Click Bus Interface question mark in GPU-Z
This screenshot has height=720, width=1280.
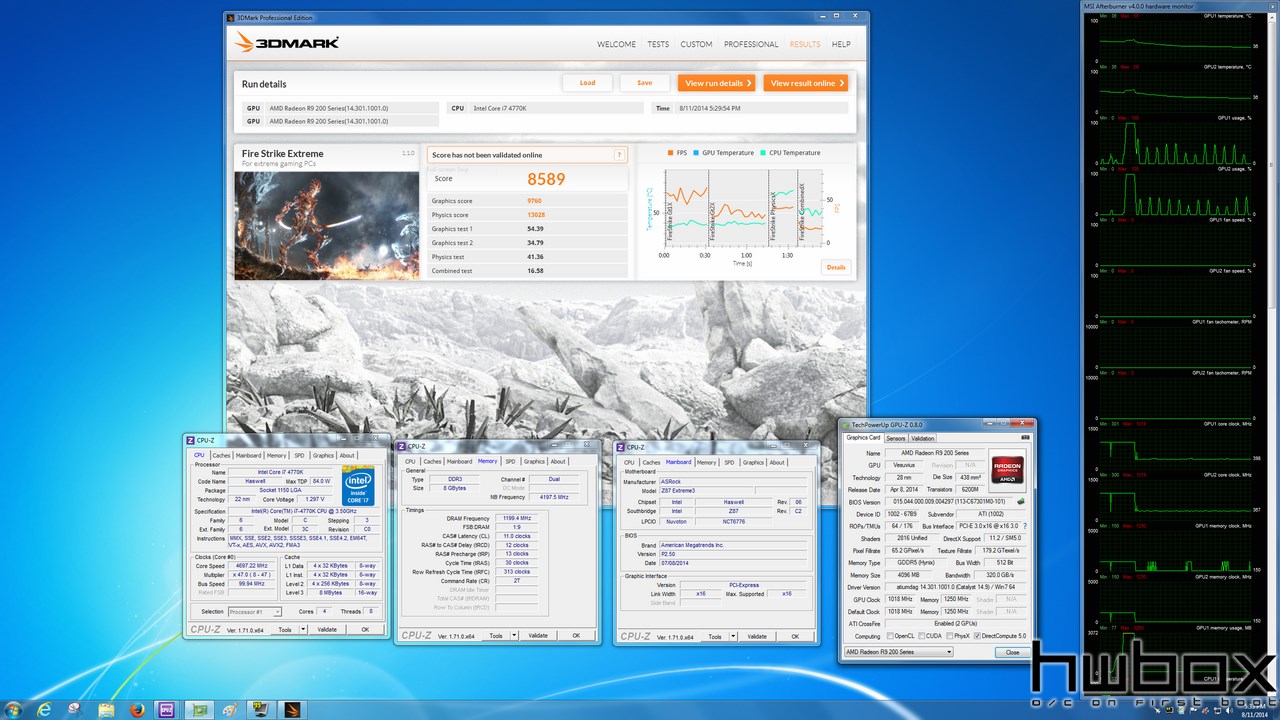1025,525
